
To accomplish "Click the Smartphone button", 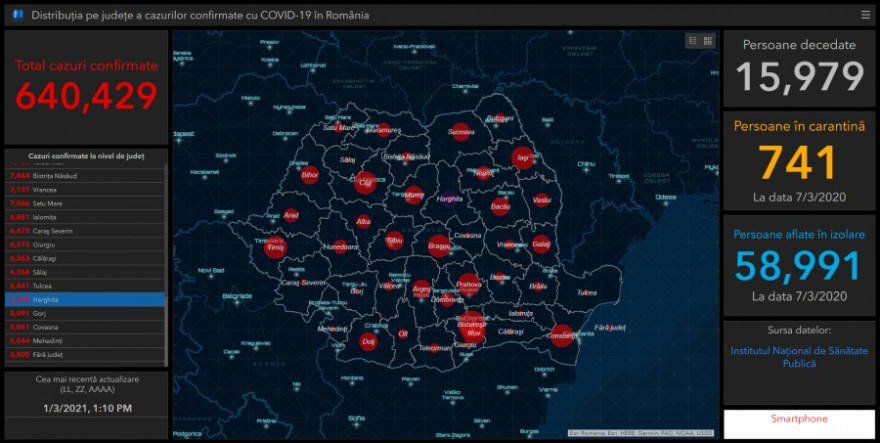I will pos(799,419).
